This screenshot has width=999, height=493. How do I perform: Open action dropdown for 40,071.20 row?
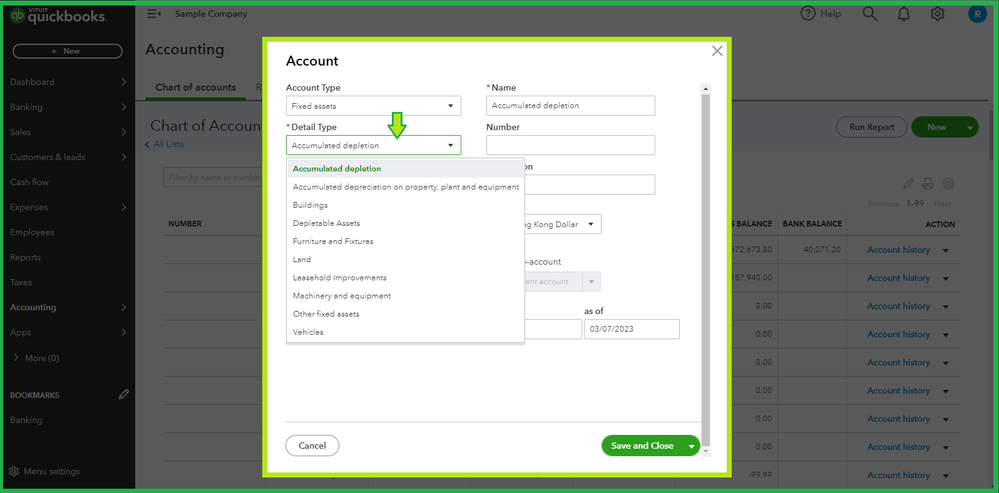[x=945, y=250]
